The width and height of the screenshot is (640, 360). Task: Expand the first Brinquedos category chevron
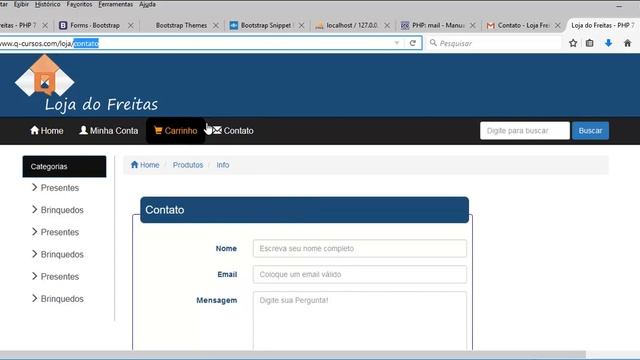point(35,209)
